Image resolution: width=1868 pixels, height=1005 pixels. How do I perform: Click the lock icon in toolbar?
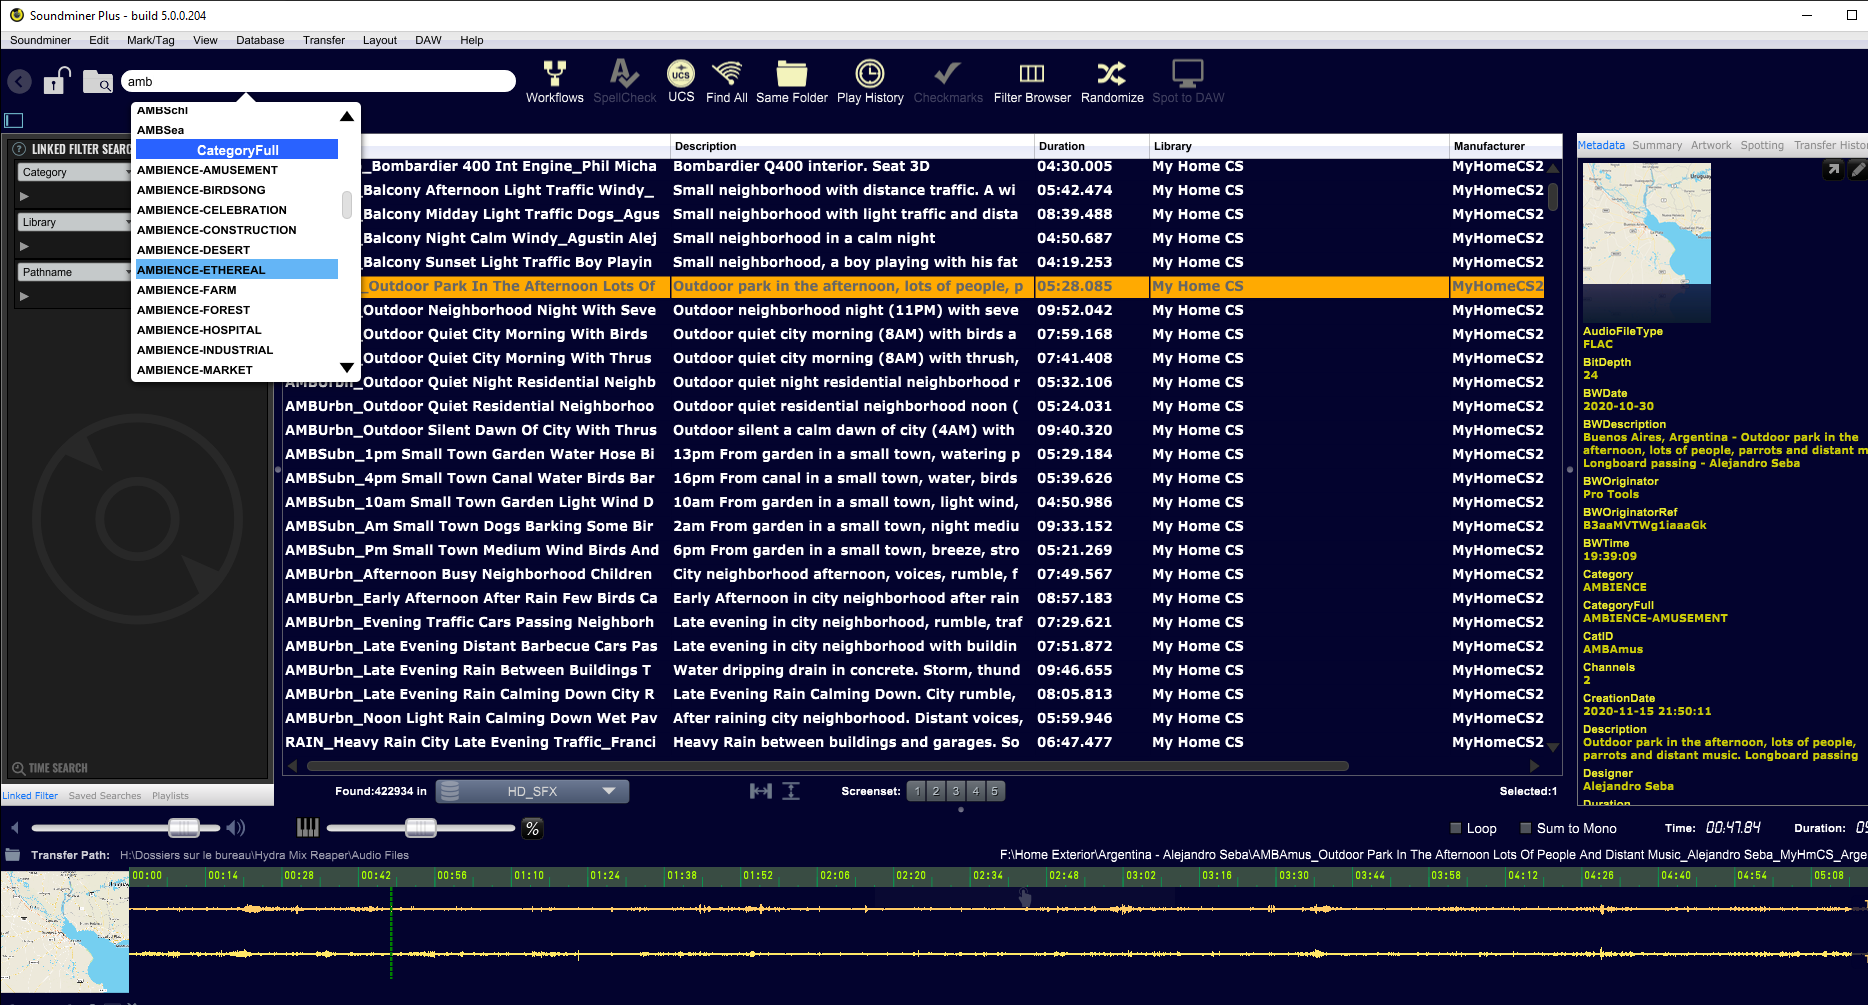point(56,81)
